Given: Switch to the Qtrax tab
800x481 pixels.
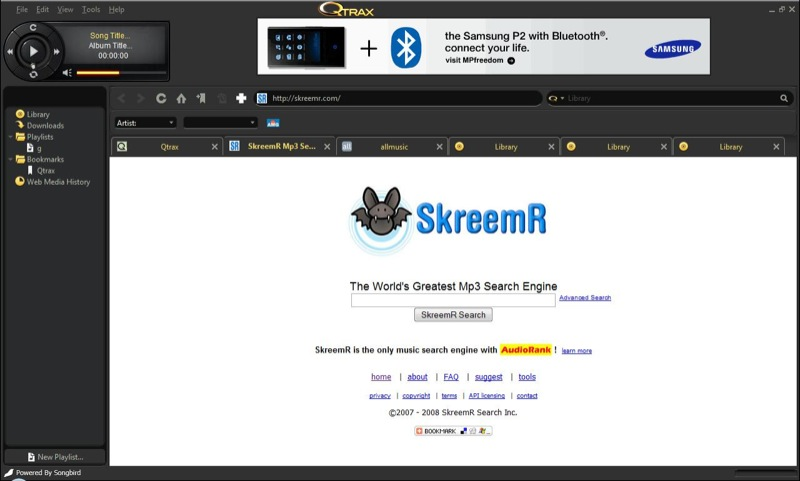Looking at the screenshot, I should tap(169, 147).
